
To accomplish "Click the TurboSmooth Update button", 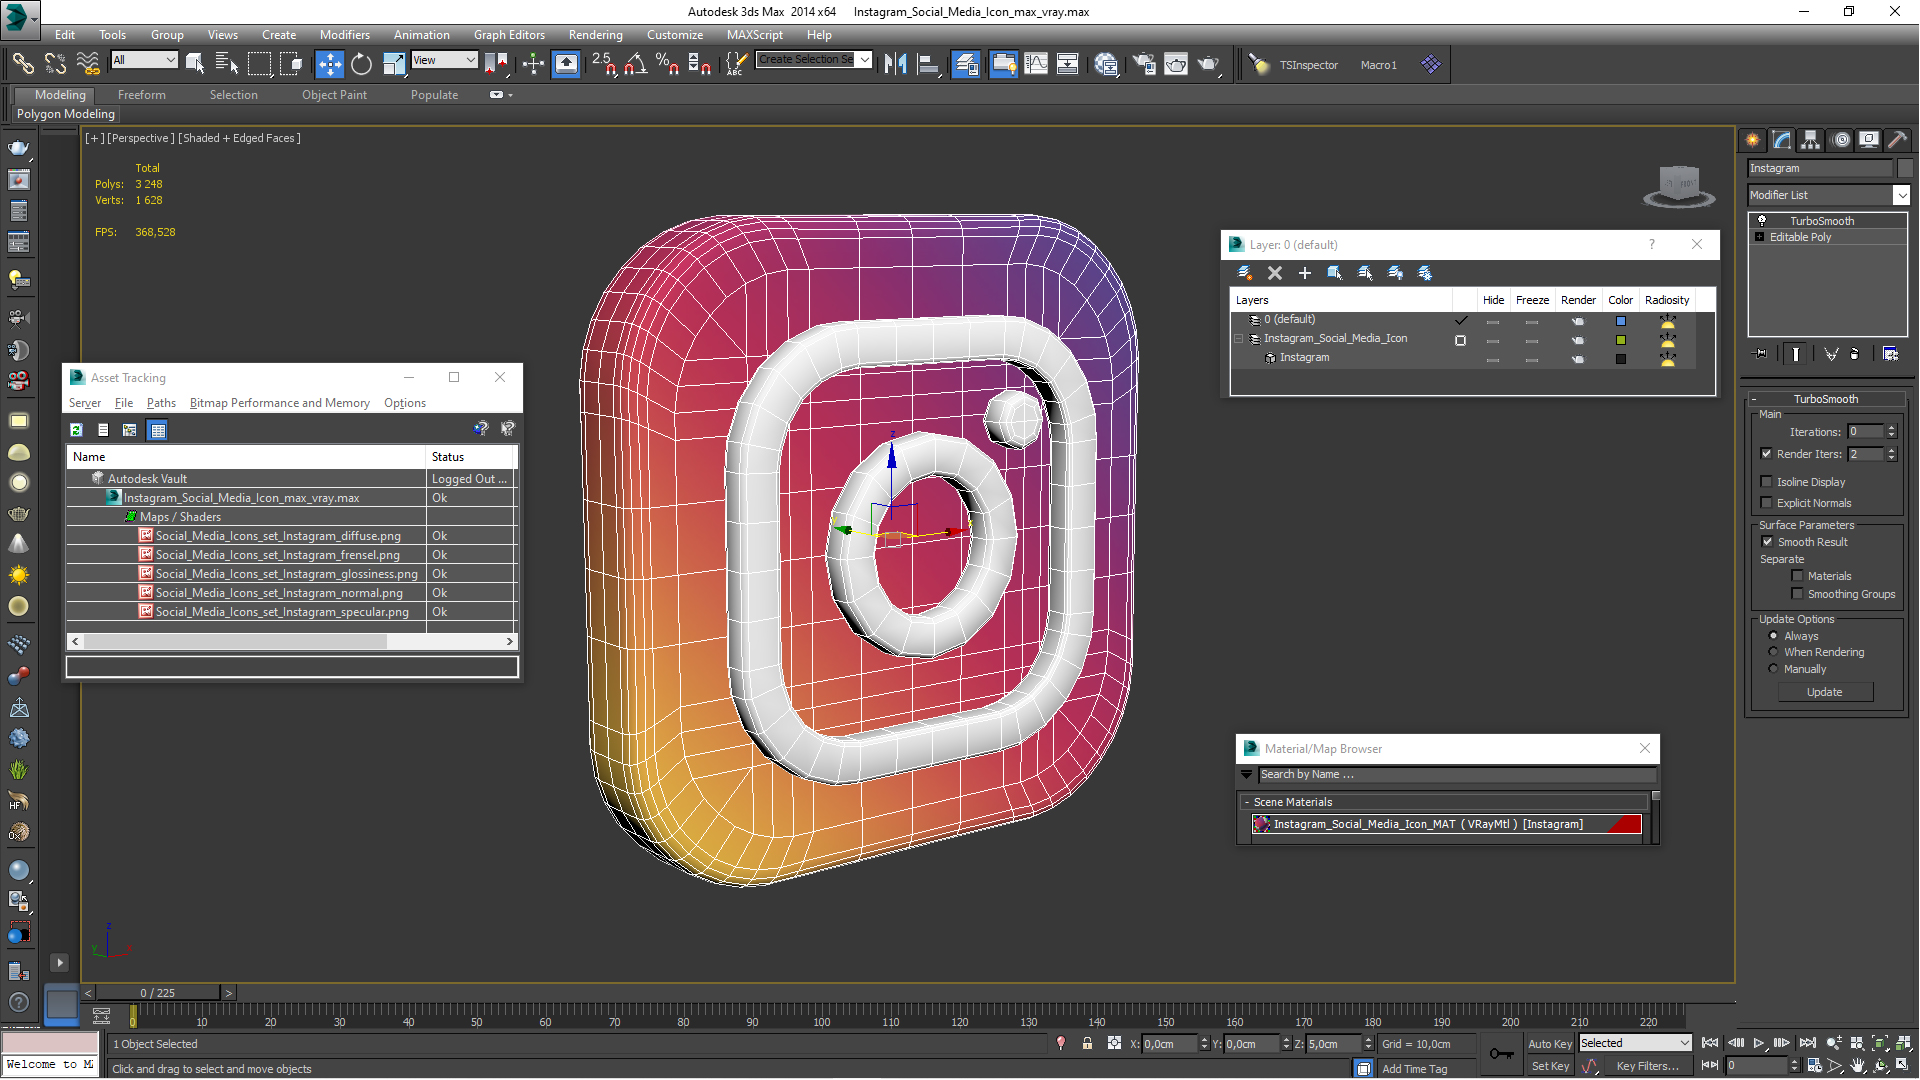I will 1824,692.
